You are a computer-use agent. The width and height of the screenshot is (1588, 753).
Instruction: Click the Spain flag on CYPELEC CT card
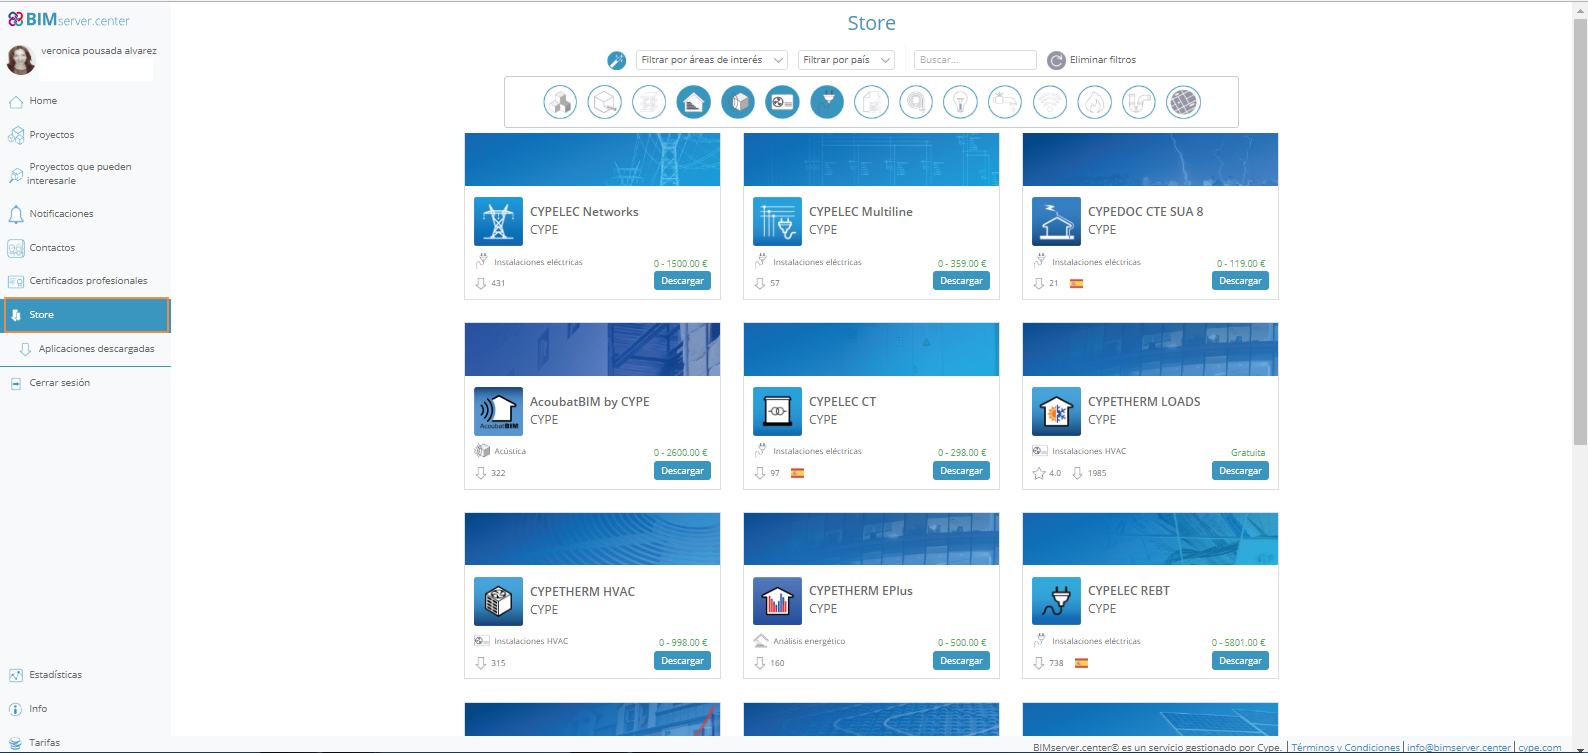coord(797,473)
